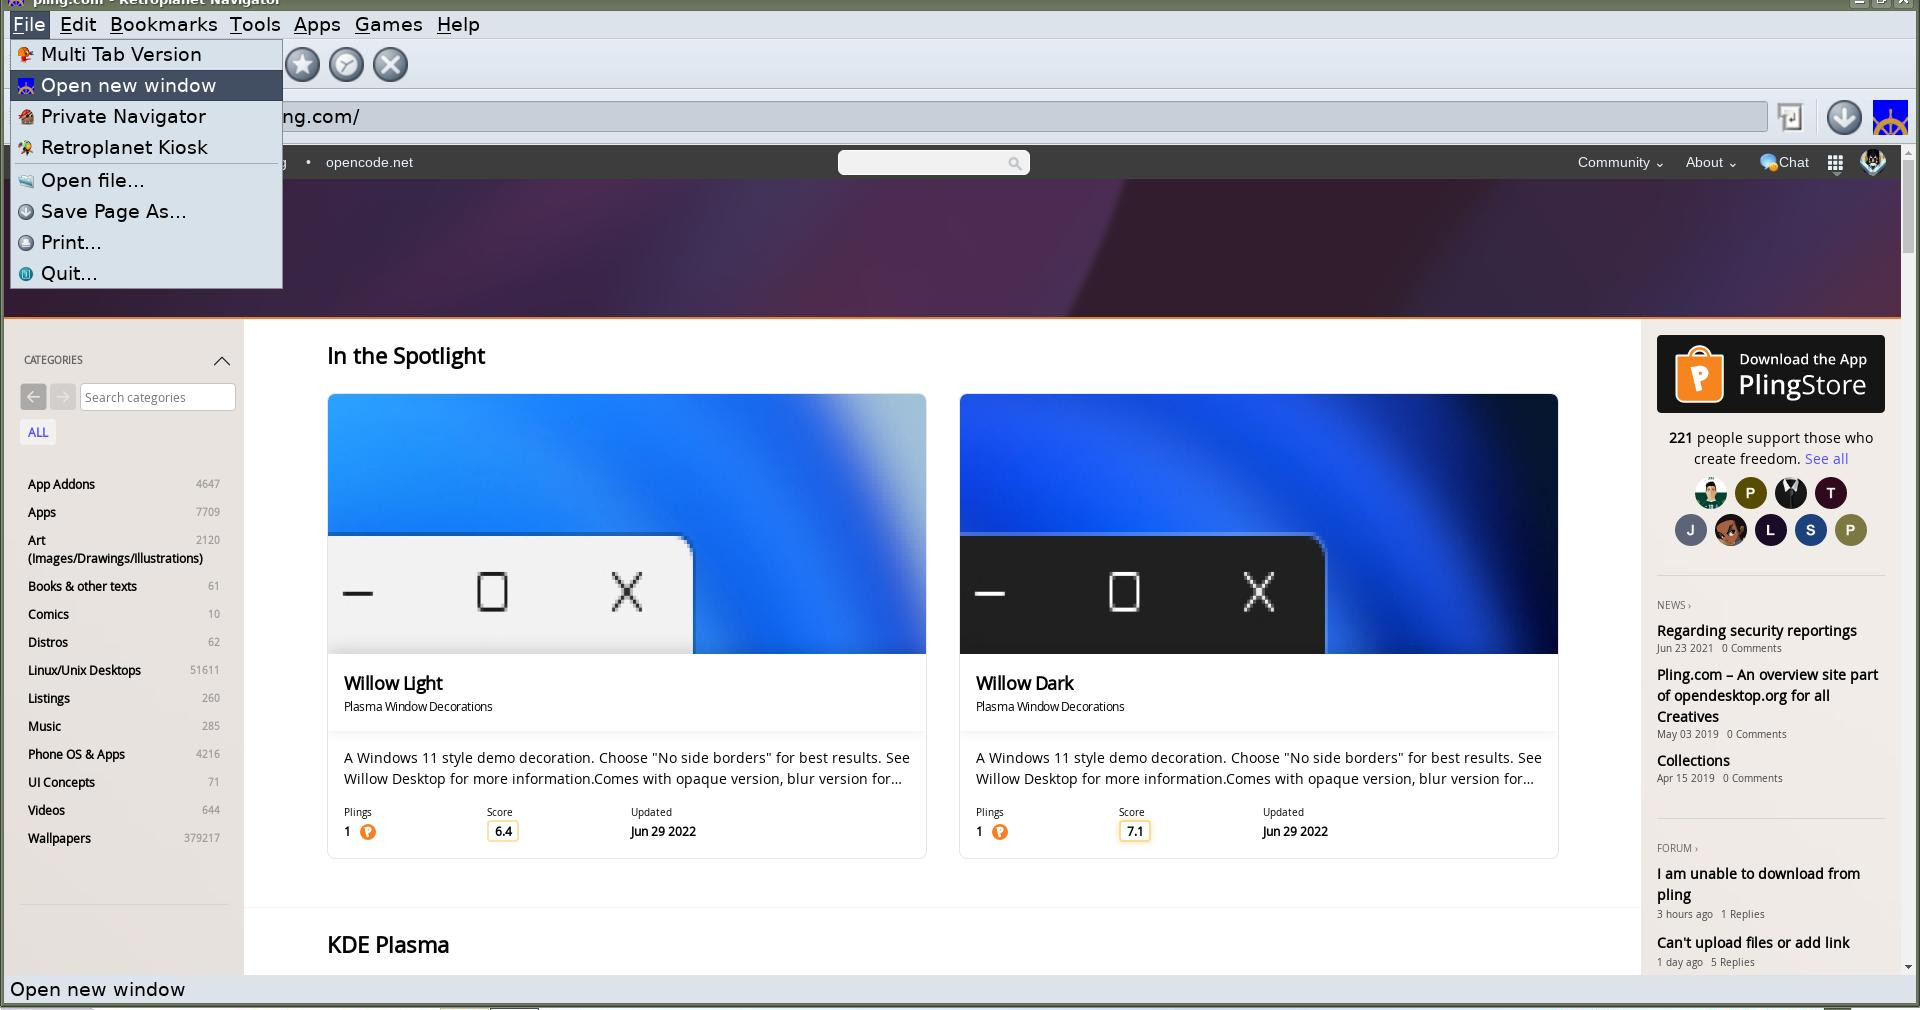Click the first supporter avatar with green shirt
The width and height of the screenshot is (1920, 1010).
[1711, 493]
